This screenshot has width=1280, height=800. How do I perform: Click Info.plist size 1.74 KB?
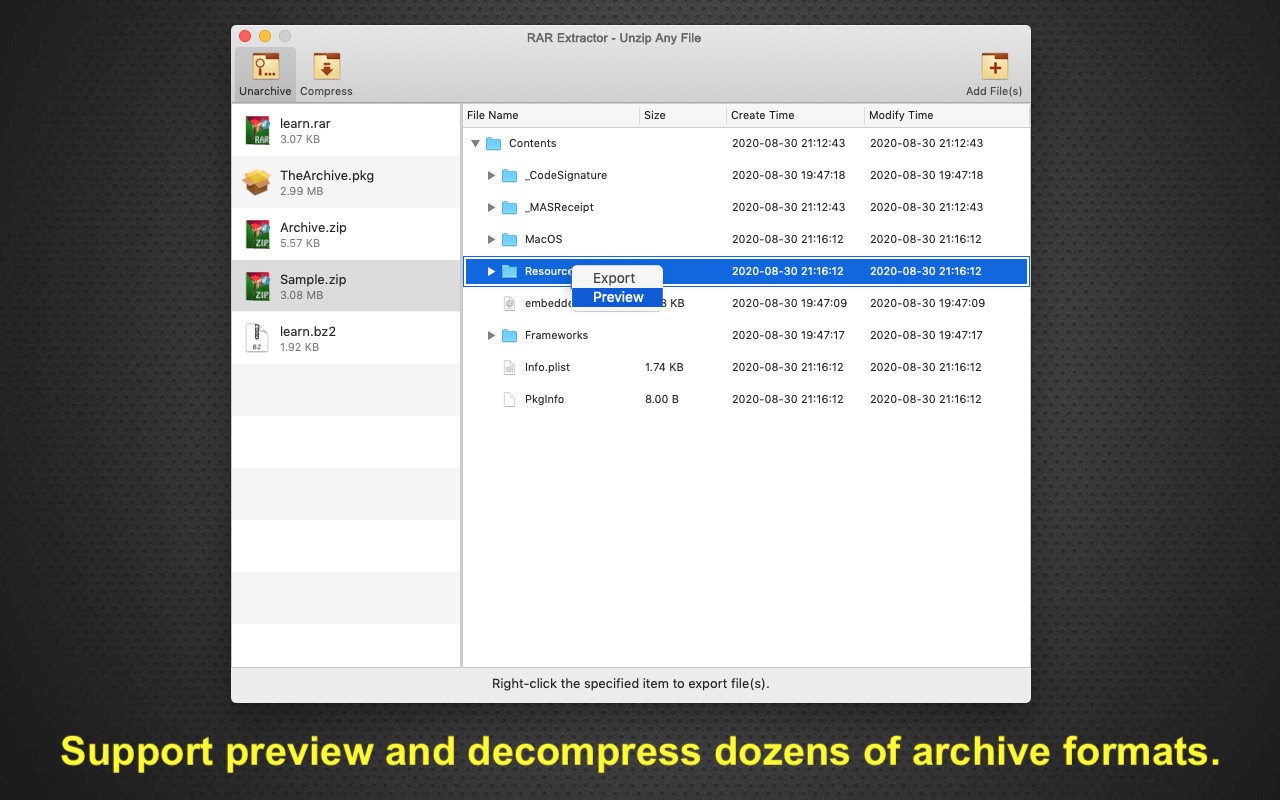(x=664, y=367)
